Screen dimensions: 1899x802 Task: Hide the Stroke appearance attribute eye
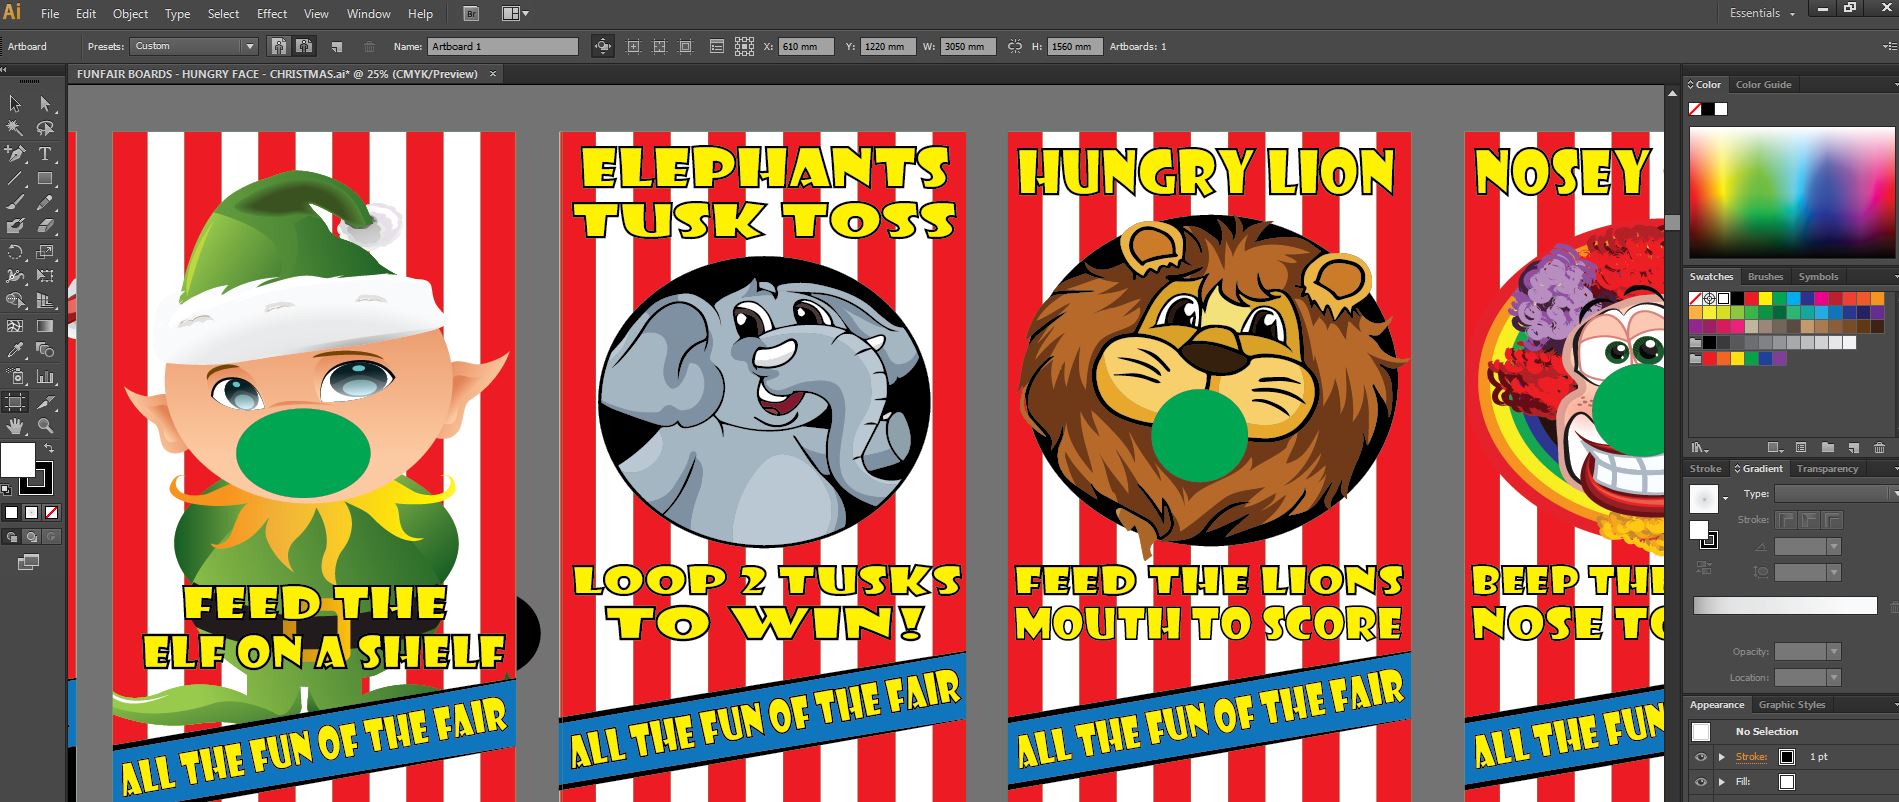click(1700, 757)
